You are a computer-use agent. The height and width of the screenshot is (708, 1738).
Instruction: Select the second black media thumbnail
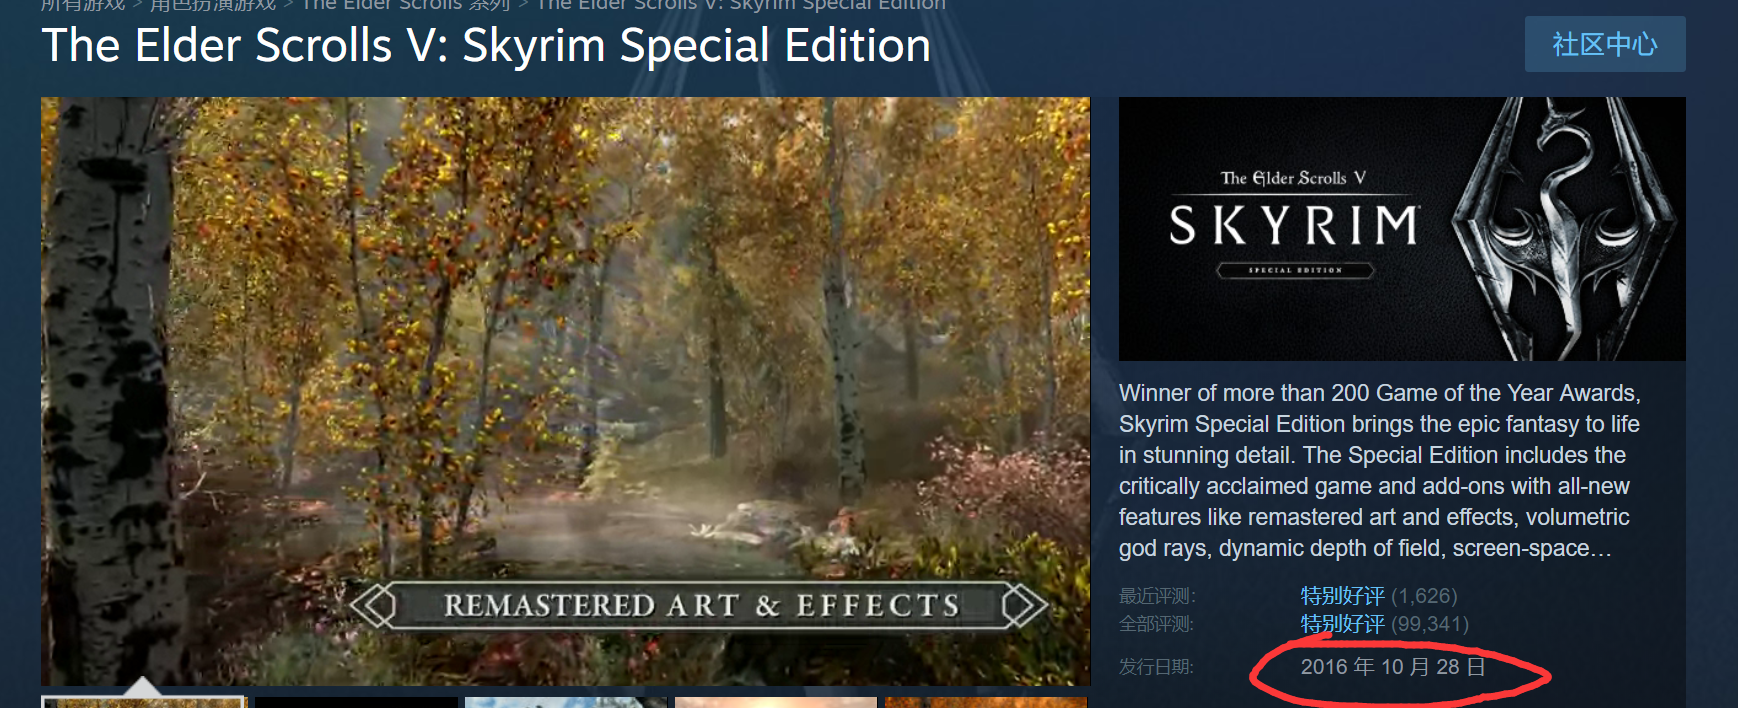coord(356,702)
